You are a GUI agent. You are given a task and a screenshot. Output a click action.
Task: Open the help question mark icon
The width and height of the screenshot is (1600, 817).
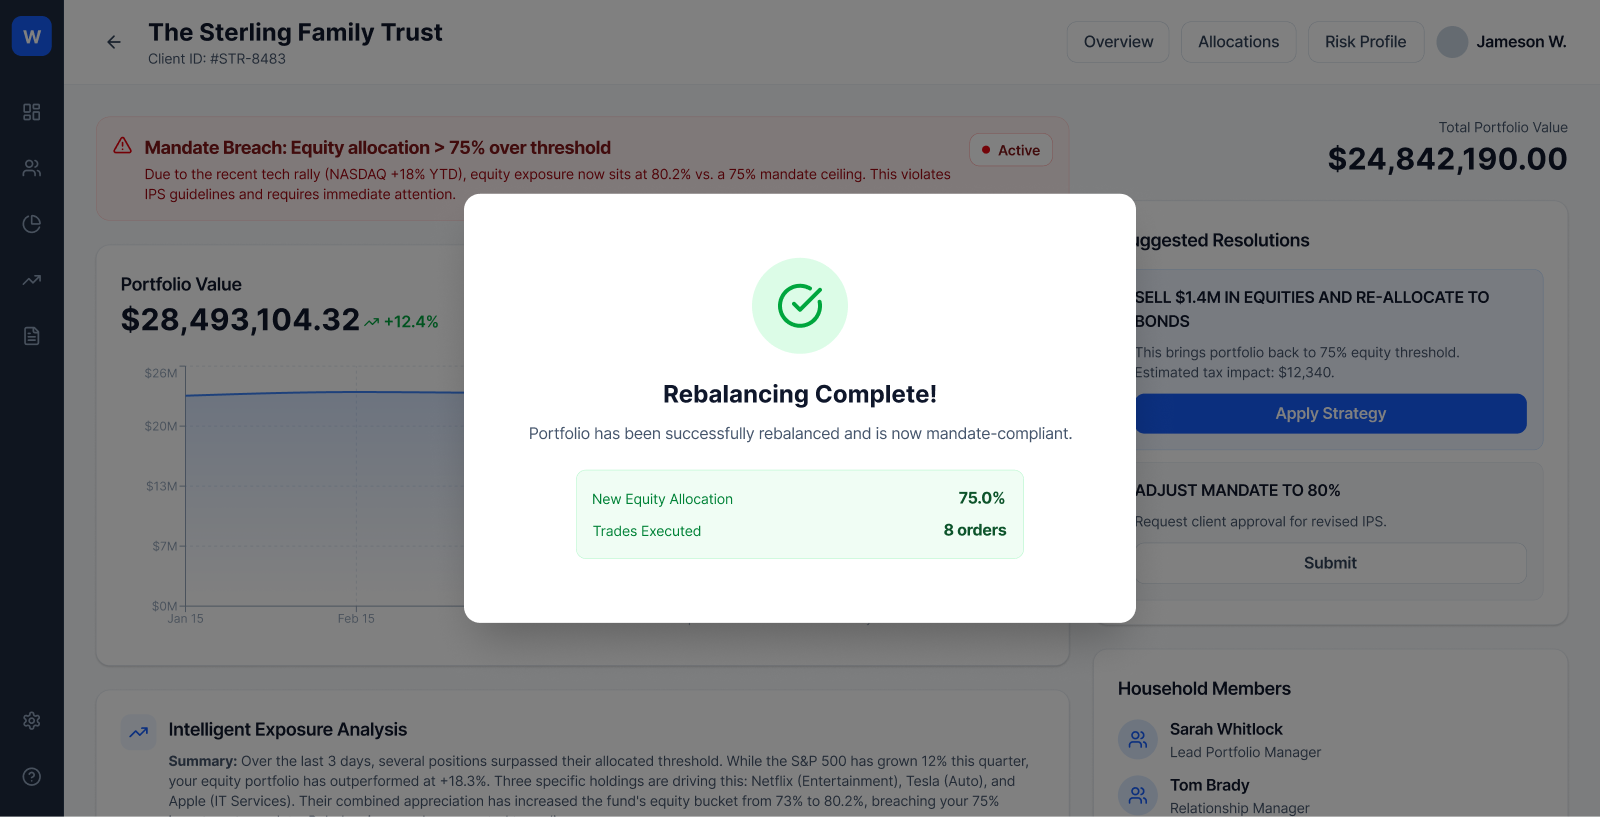(32, 777)
